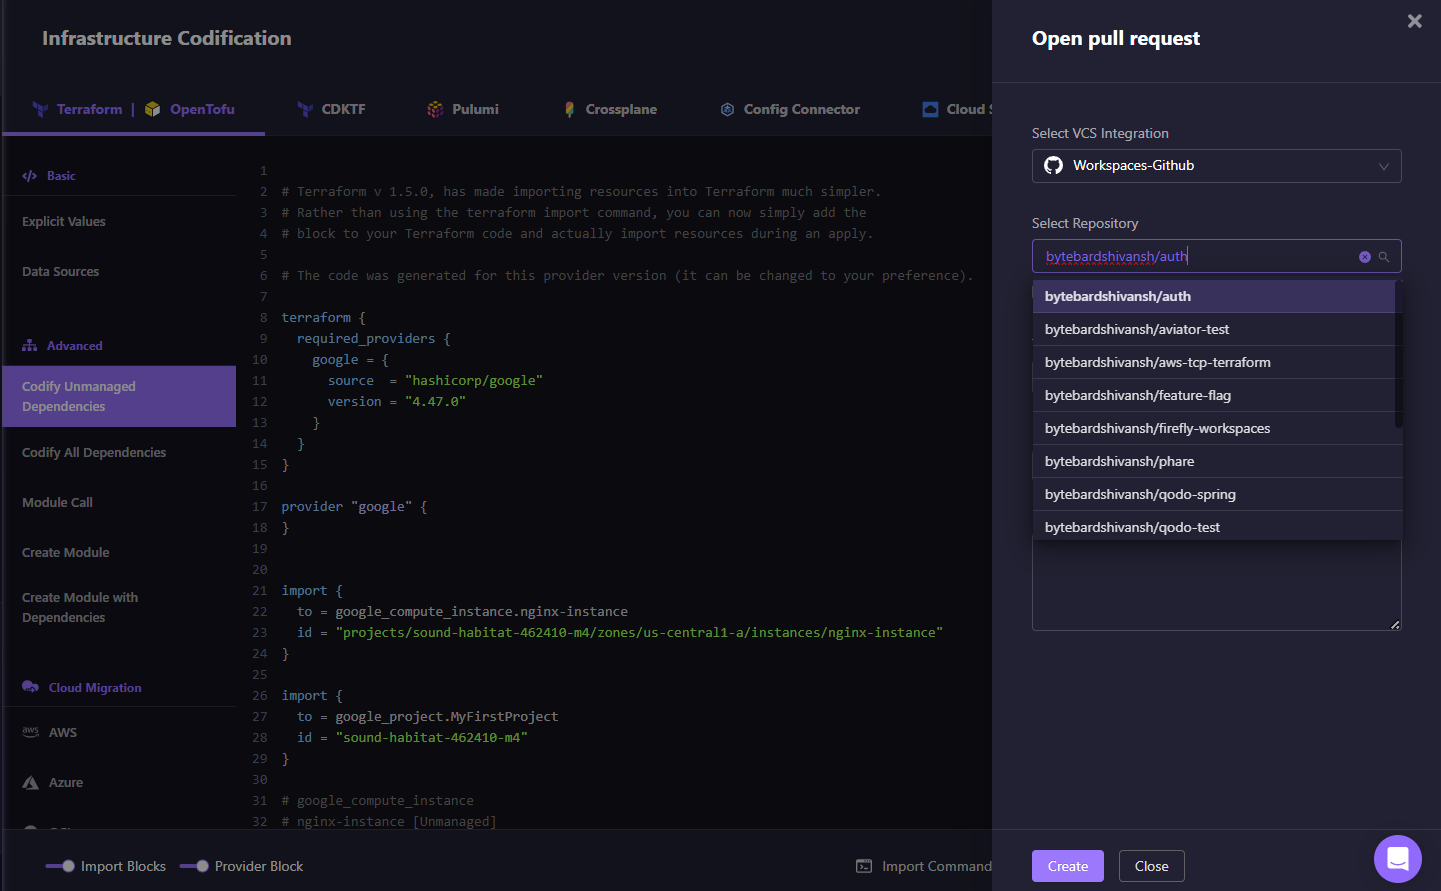
Task: Click the Cloud Migration cloud icon
Action: tap(30, 687)
